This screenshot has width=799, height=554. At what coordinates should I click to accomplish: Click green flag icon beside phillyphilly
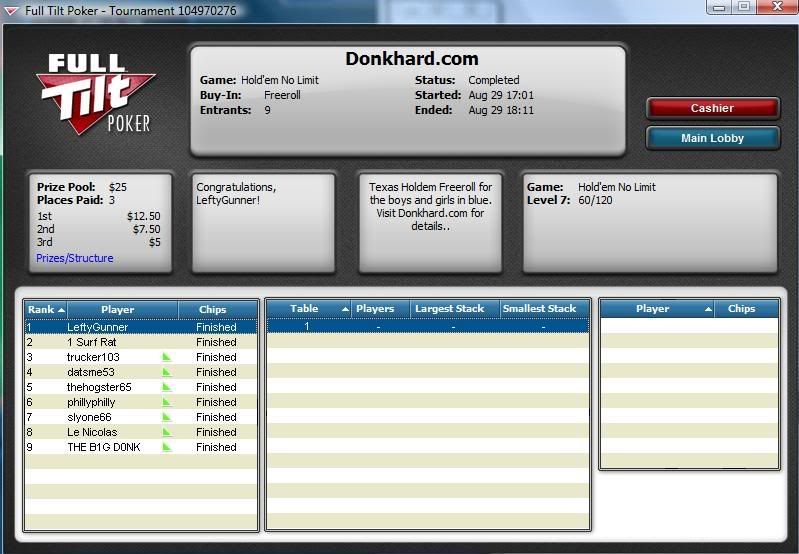click(167, 402)
